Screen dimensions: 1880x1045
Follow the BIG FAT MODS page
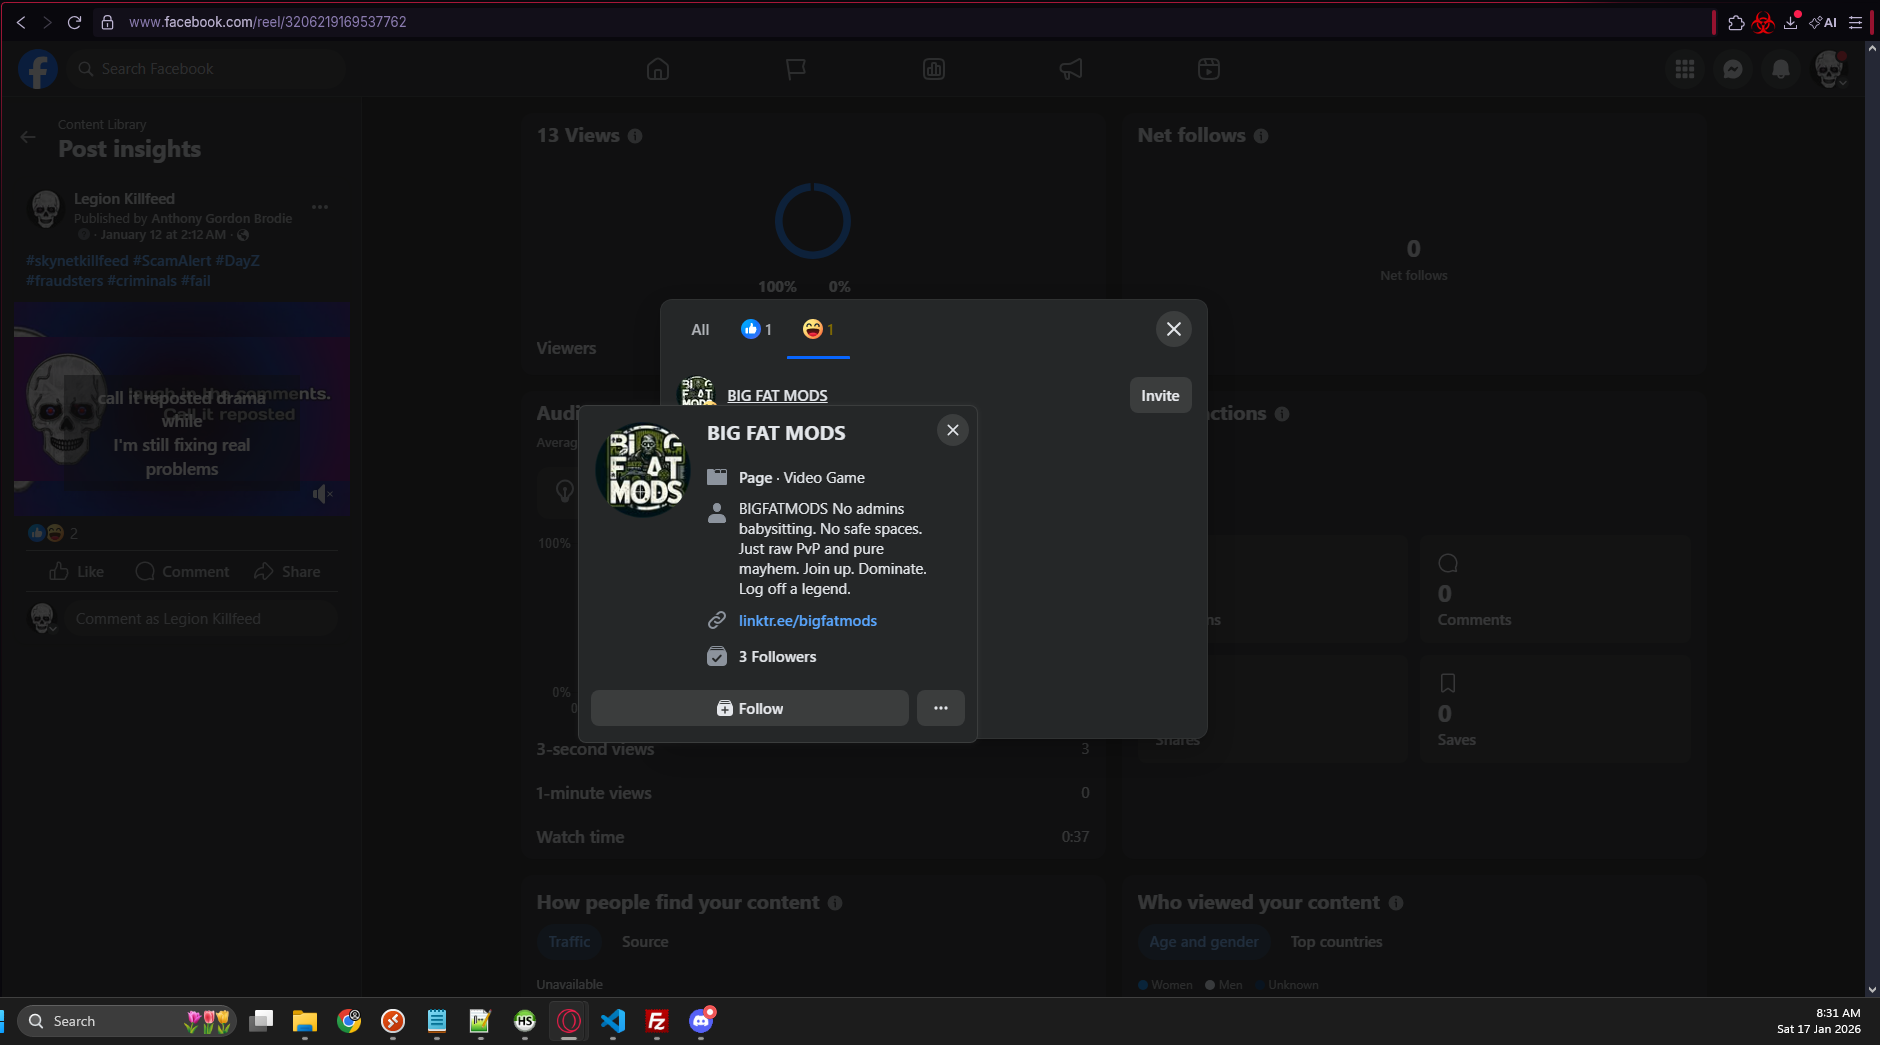750,708
